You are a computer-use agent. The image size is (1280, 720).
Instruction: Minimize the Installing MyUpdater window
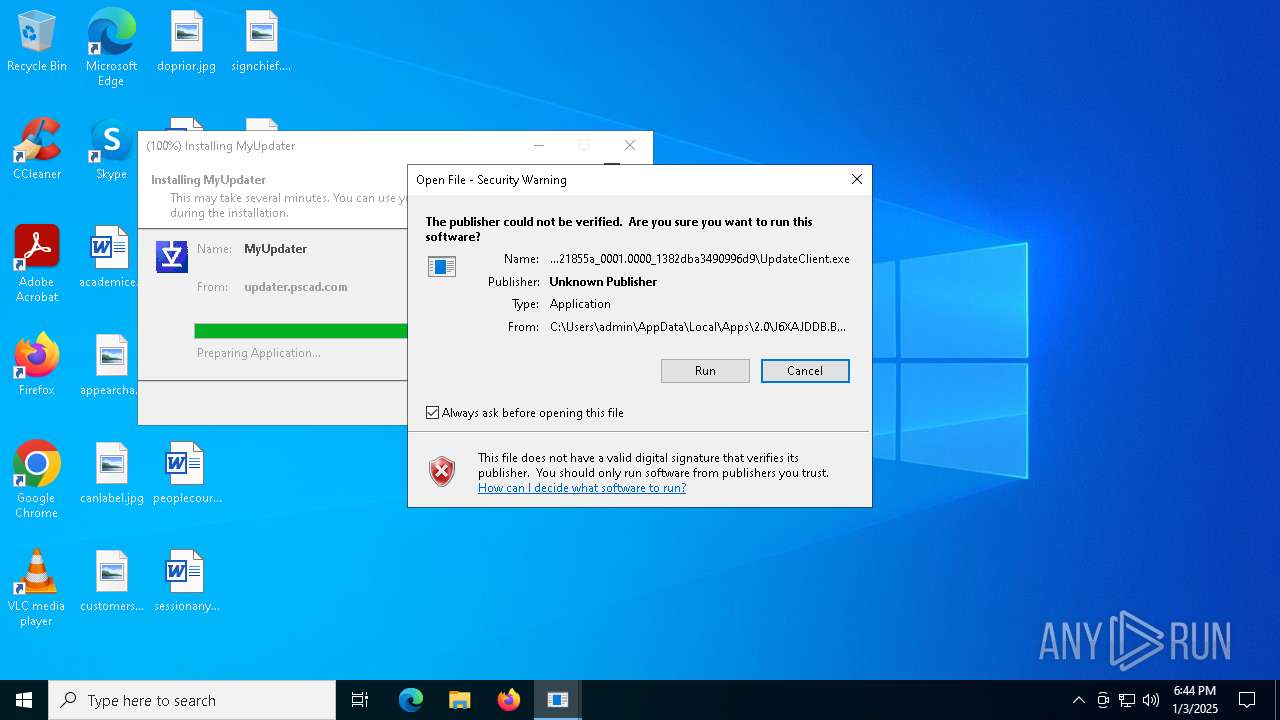pyautogui.click(x=538, y=145)
